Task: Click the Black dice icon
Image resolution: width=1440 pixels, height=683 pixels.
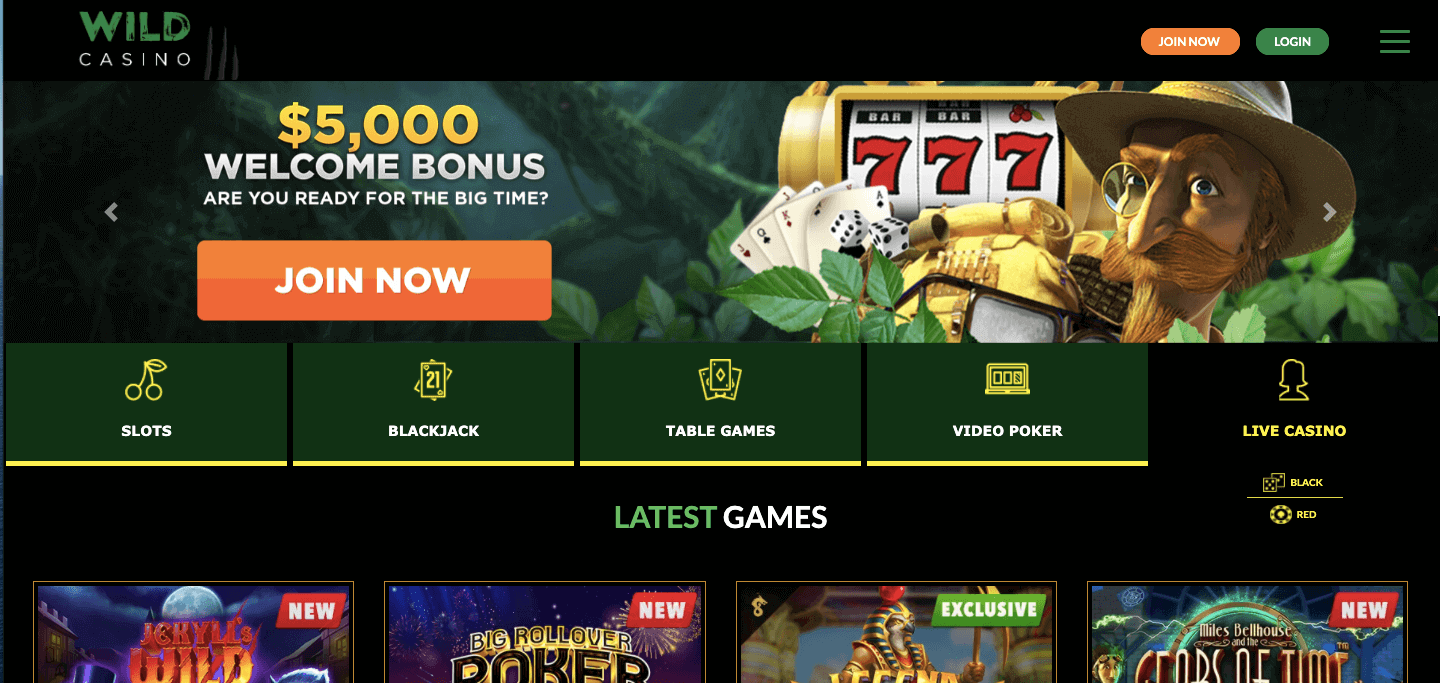Action: click(1273, 483)
